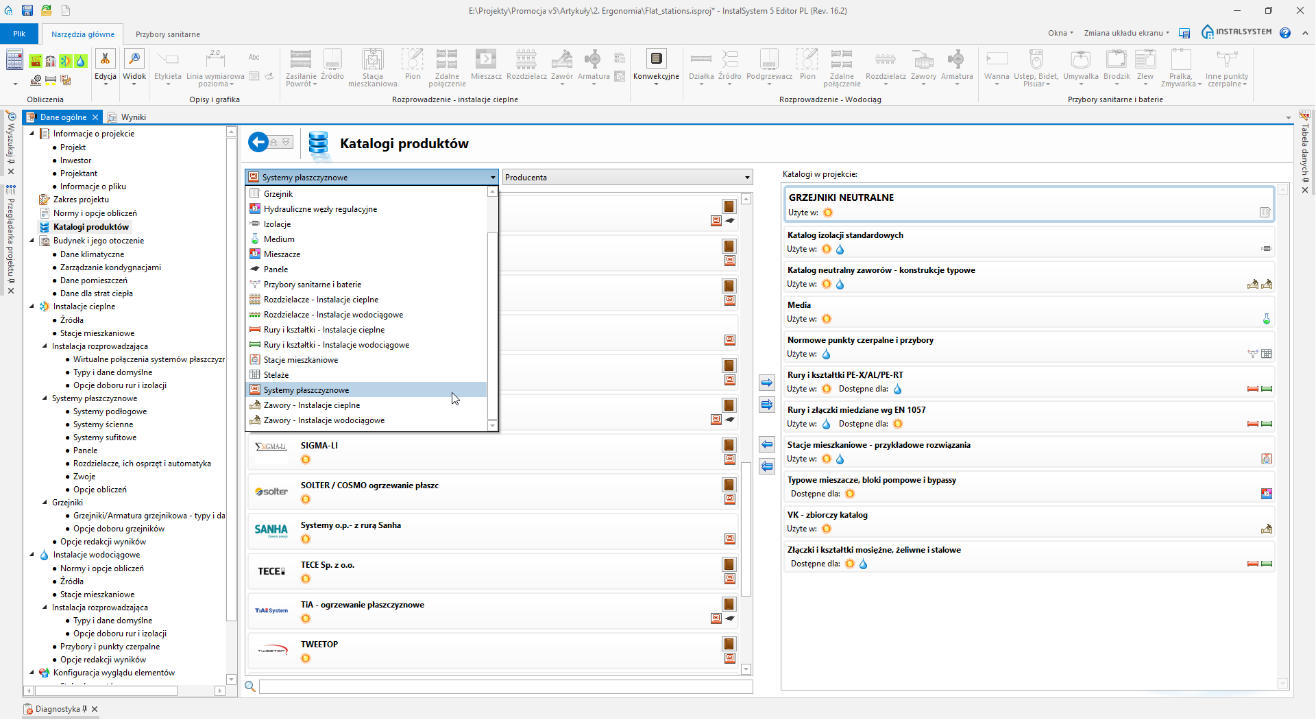Click the SANHA catalog logo

click(x=271, y=530)
